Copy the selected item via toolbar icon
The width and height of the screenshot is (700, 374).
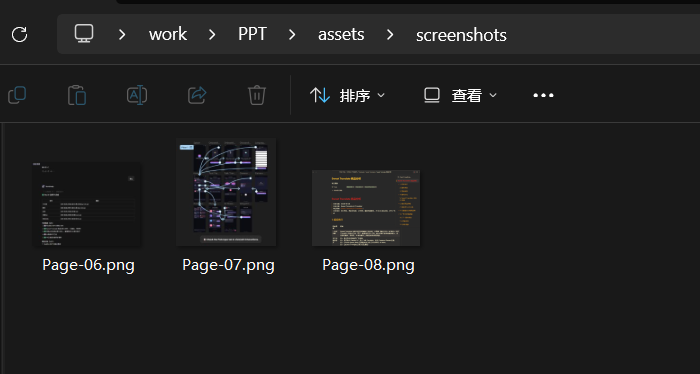pos(17,95)
